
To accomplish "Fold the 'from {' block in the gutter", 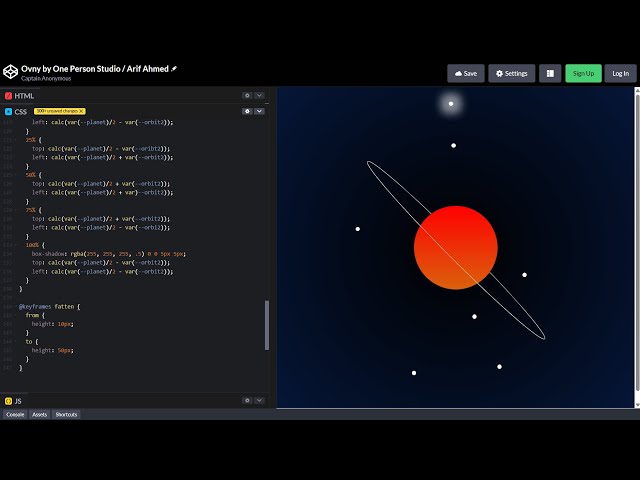I will coord(16,315).
